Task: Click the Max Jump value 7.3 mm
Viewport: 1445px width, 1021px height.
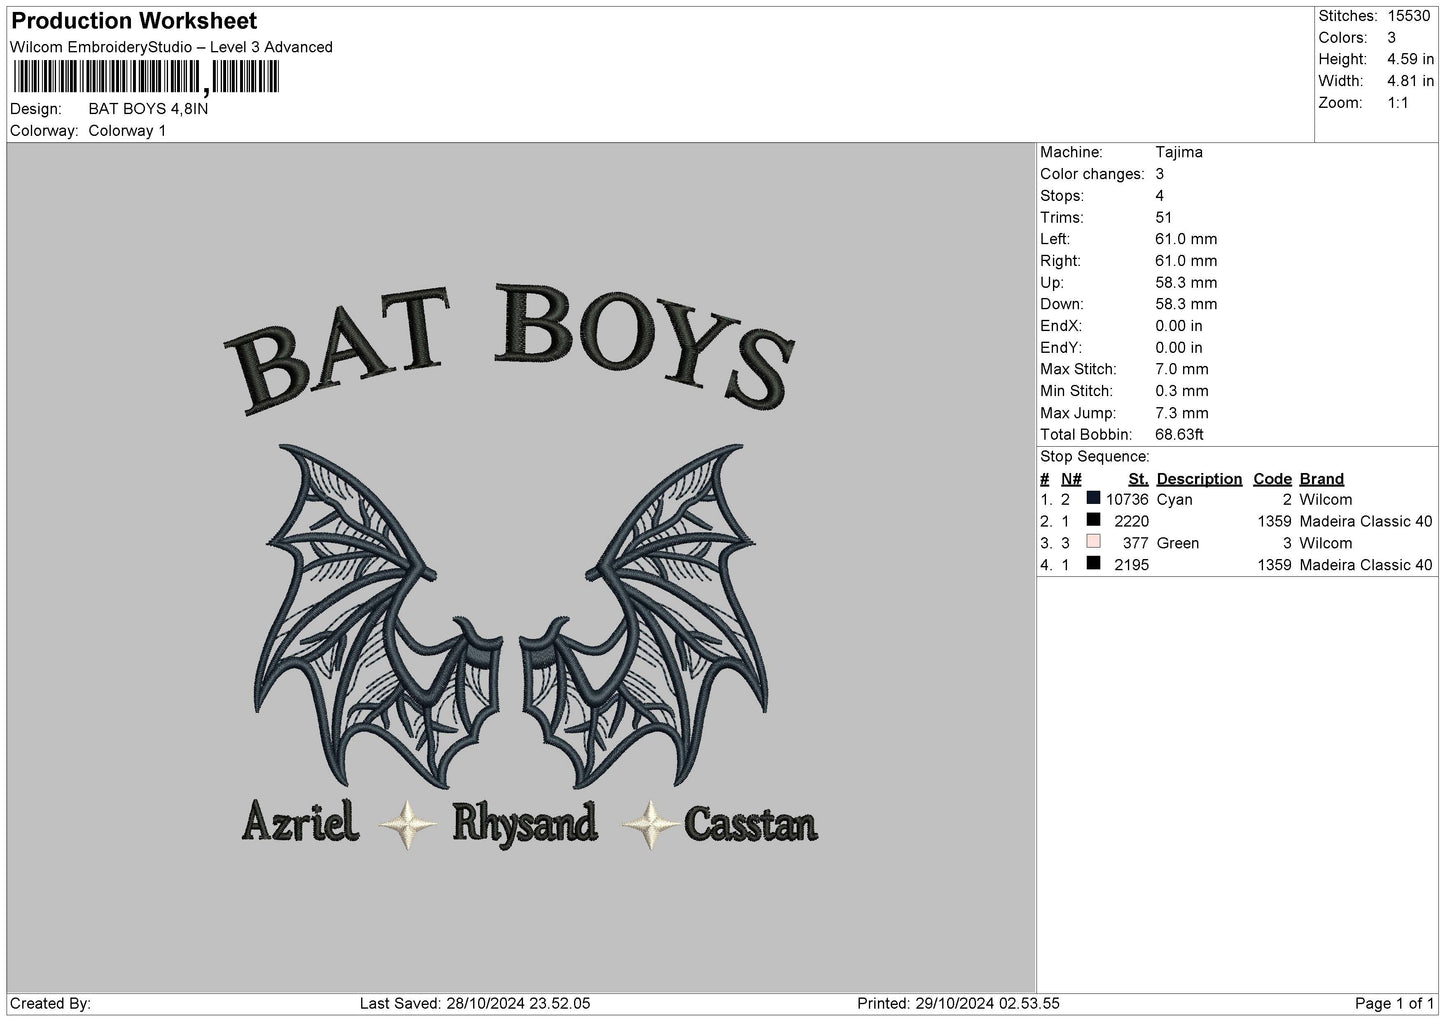Action: [x=1182, y=413]
